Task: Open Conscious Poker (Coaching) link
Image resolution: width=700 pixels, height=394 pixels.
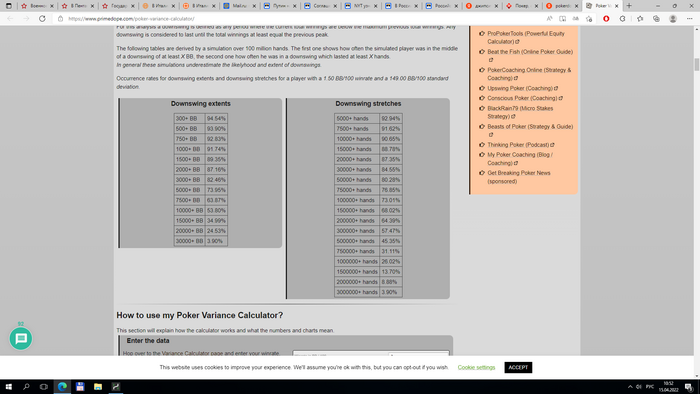Action: (x=525, y=98)
